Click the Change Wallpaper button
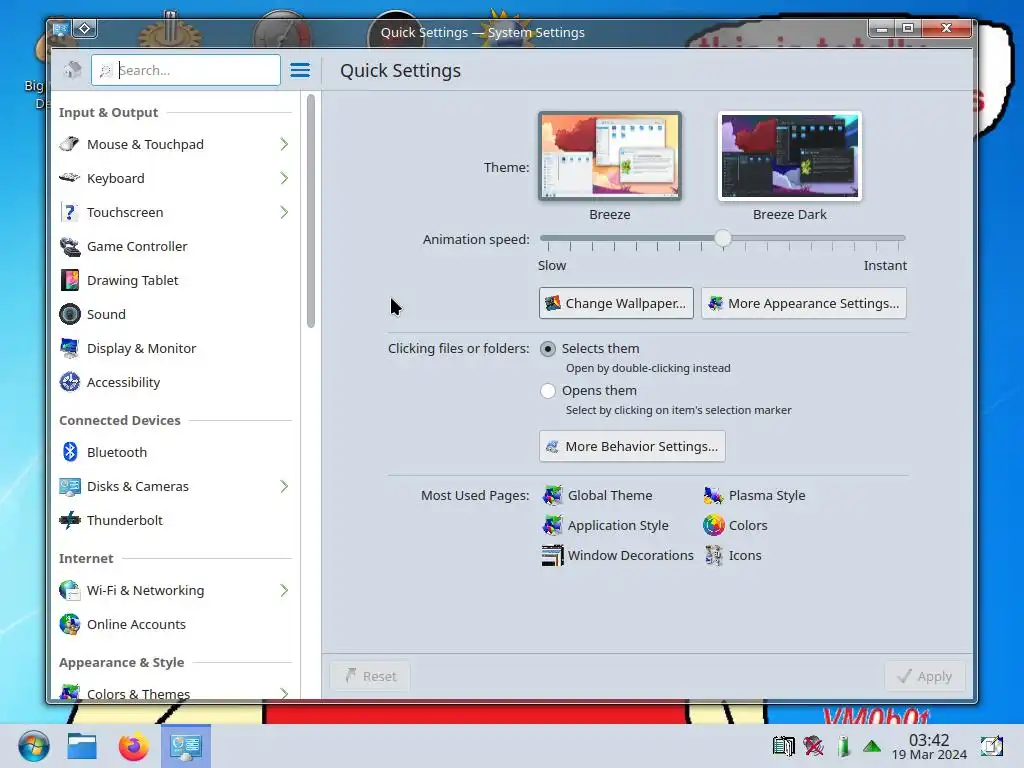Screen dimensions: 1024x768 pyautogui.click(x=616, y=303)
